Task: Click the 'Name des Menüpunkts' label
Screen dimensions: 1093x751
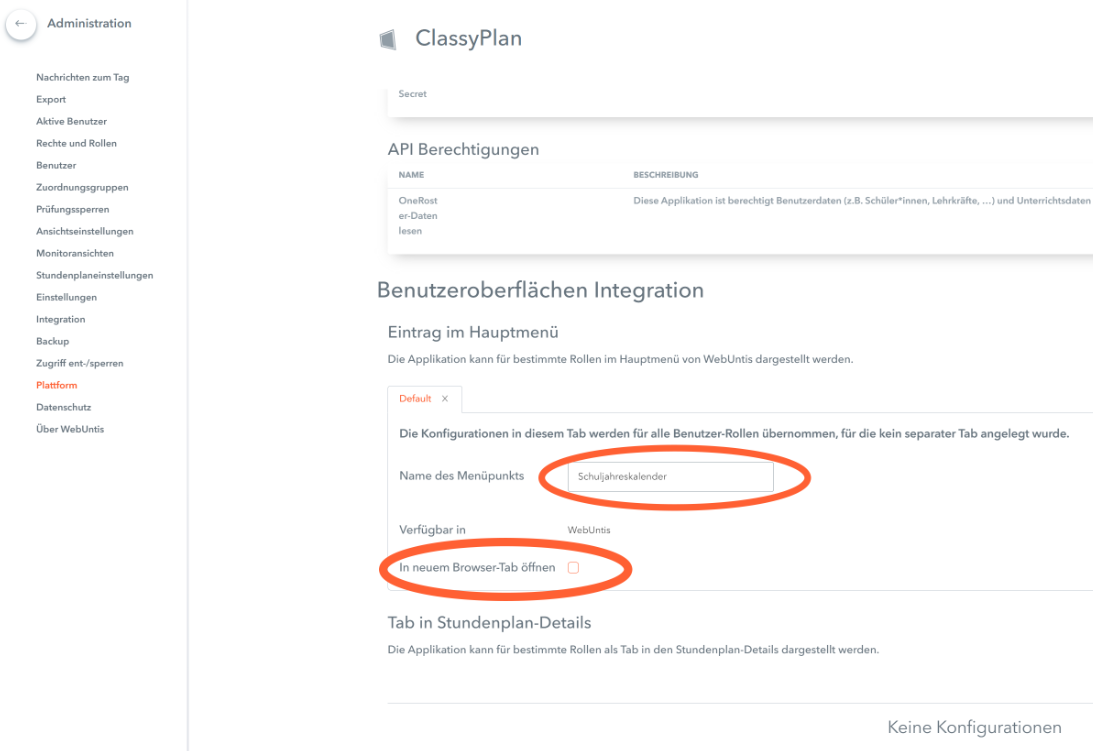Action: click(461, 476)
